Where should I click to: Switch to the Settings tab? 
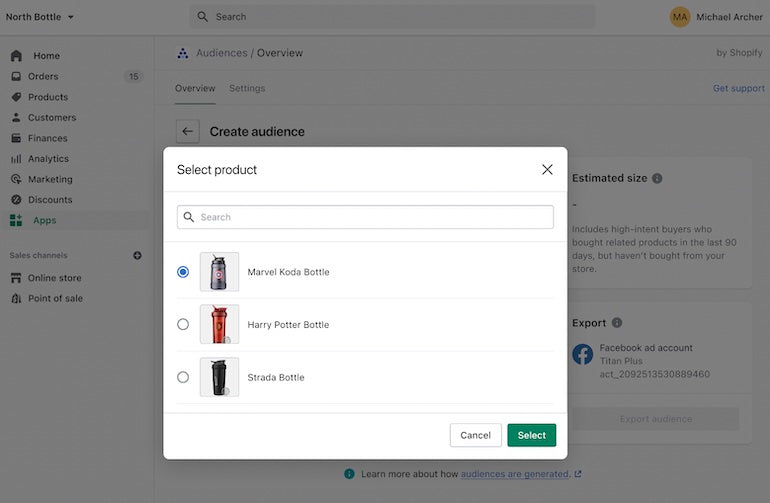pos(247,88)
